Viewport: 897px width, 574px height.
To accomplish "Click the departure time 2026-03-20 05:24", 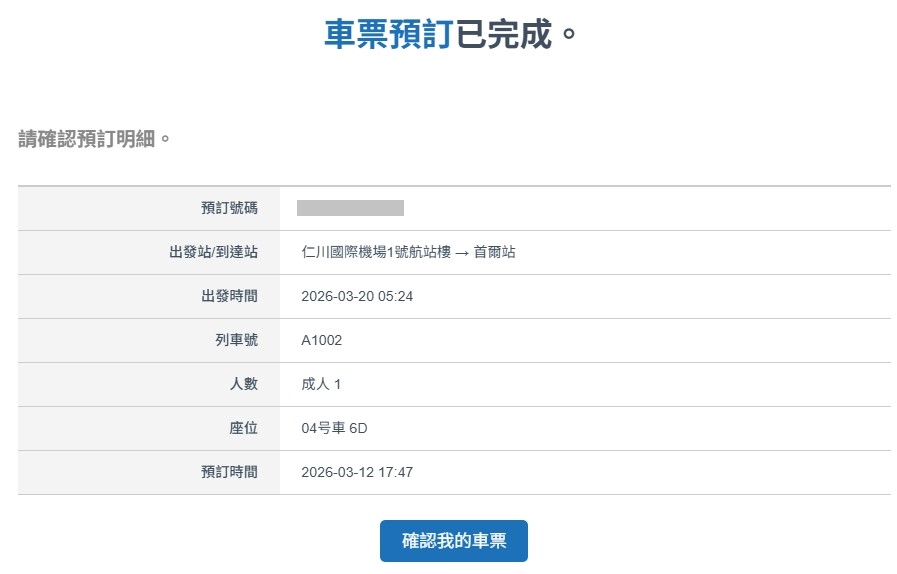I will coord(357,296).
